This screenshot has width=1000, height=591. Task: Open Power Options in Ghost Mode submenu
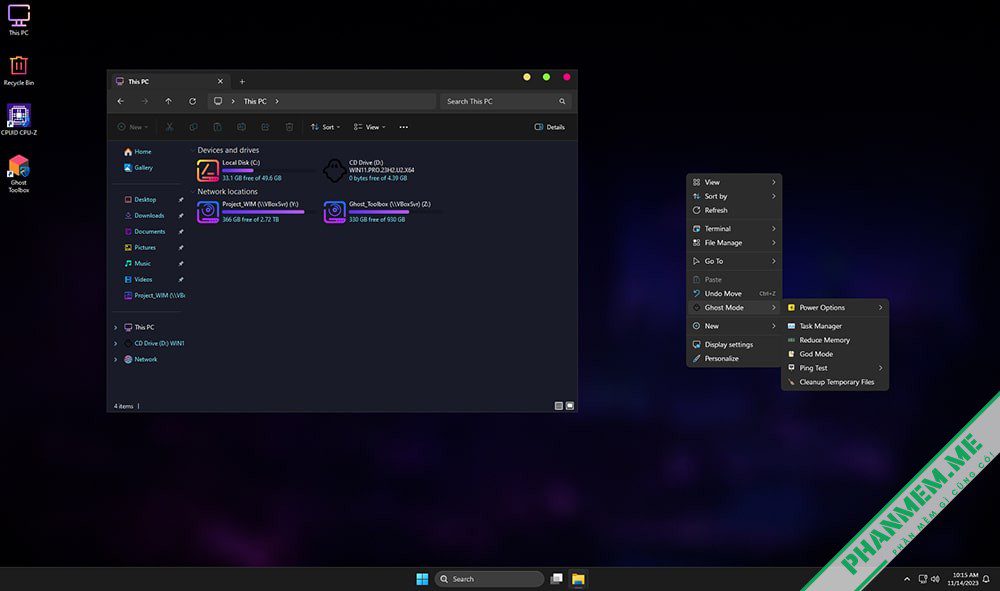tap(835, 308)
